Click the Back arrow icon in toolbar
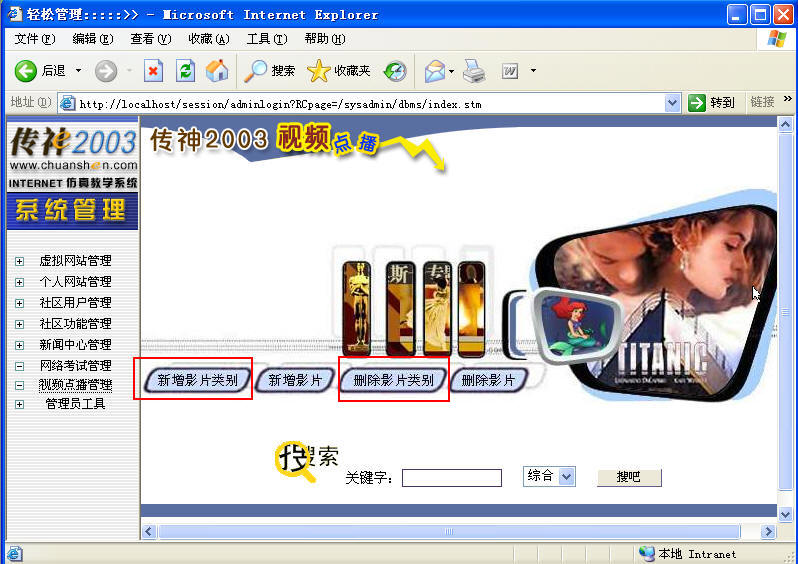 26,71
